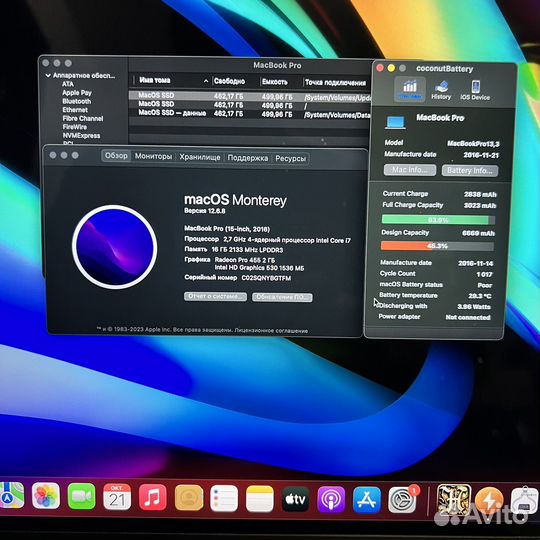Launch Apple TV from the Dock

295,499
